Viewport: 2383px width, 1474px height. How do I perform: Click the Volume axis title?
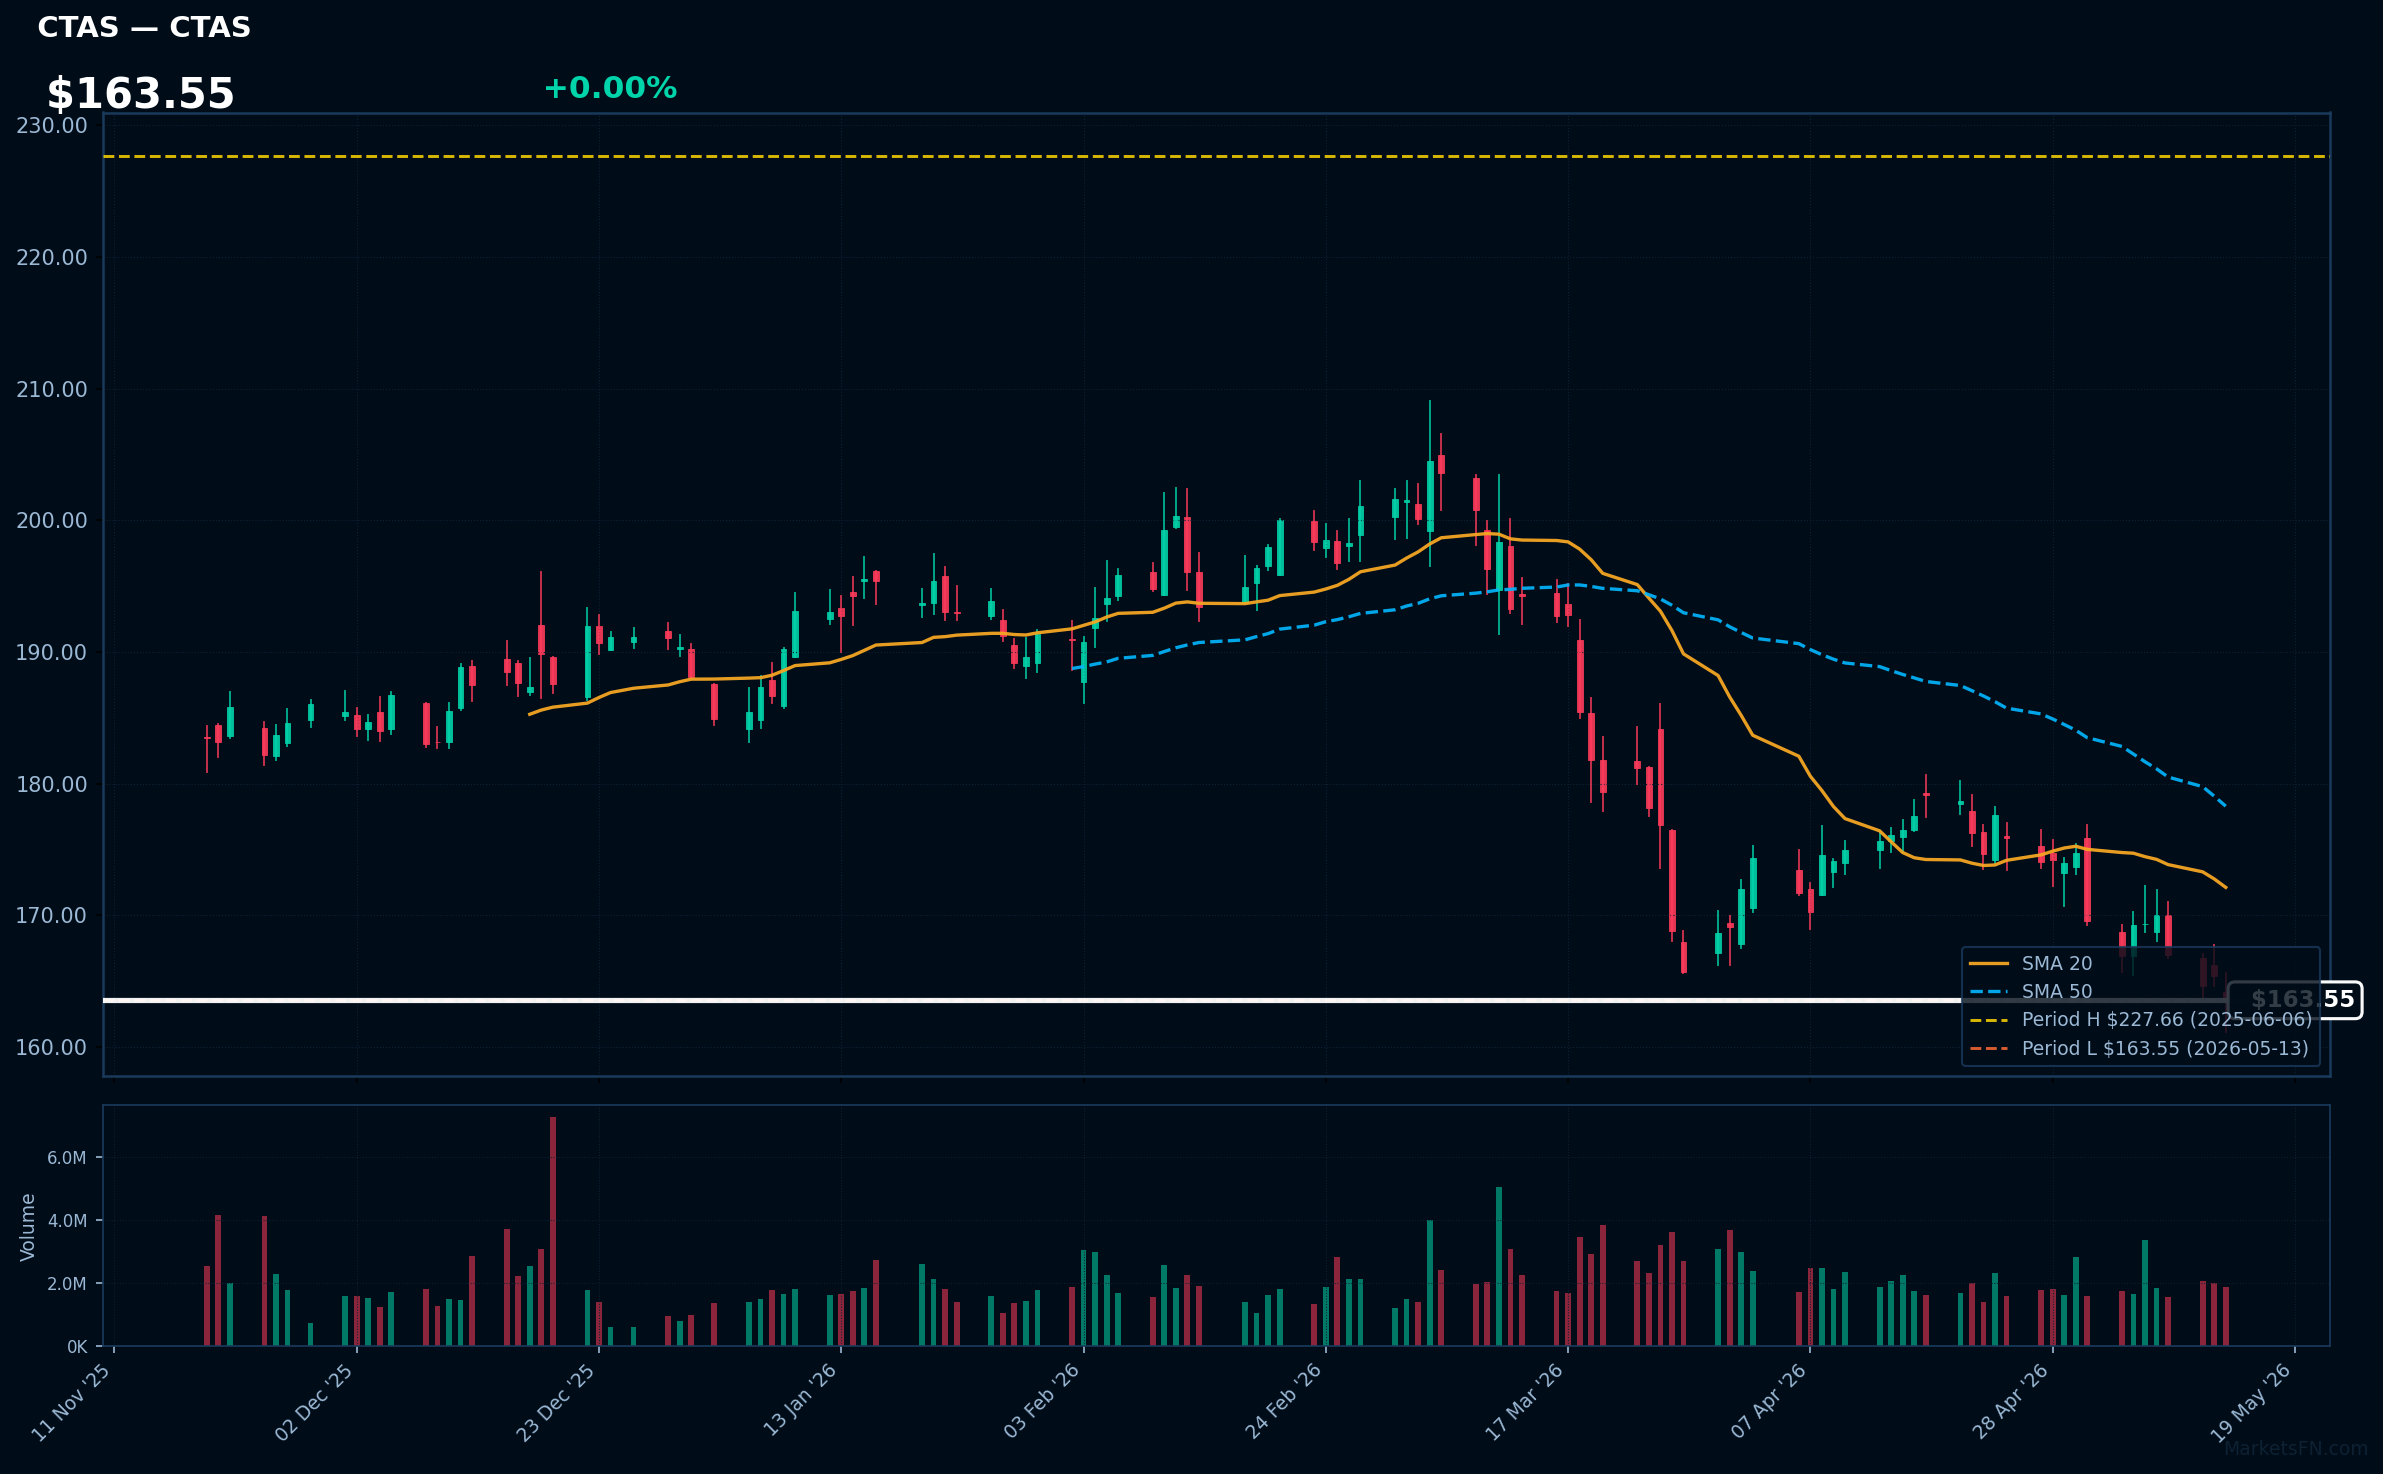pos(28,1227)
